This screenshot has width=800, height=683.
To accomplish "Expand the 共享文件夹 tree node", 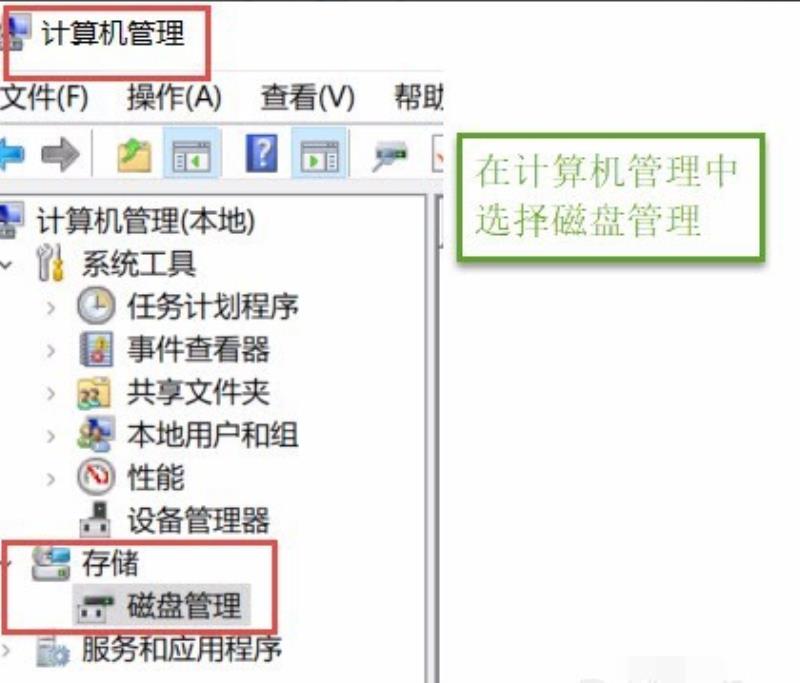I will [x=51, y=393].
